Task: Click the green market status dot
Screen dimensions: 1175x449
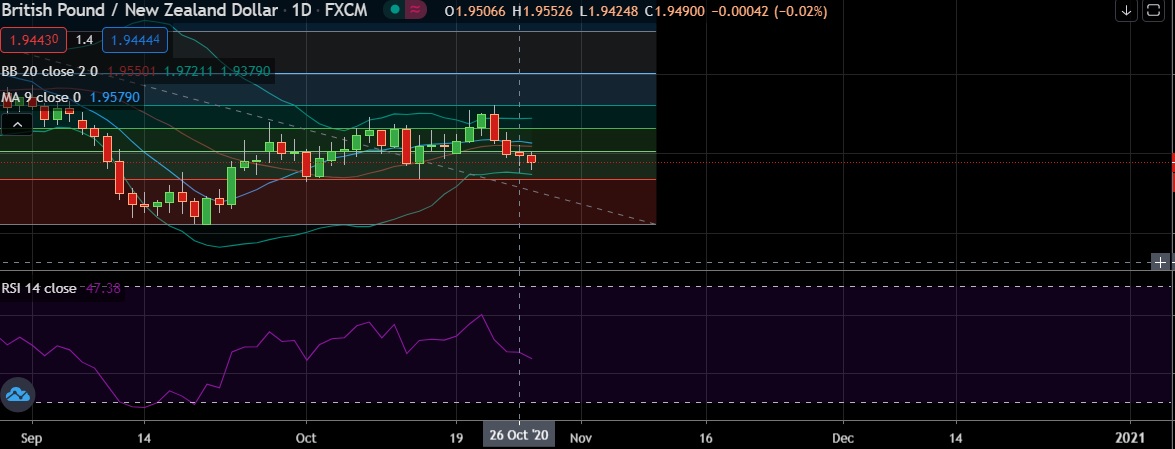Action: (x=394, y=11)
